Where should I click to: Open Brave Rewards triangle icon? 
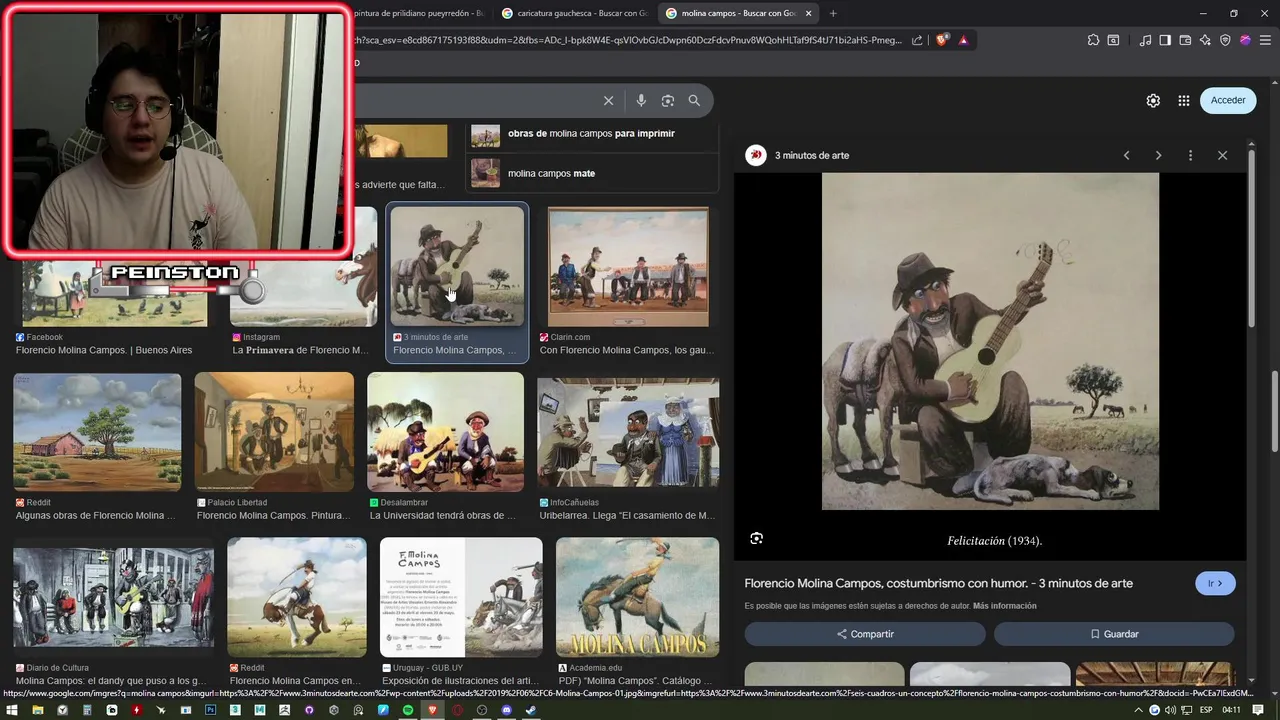(963, 40)
